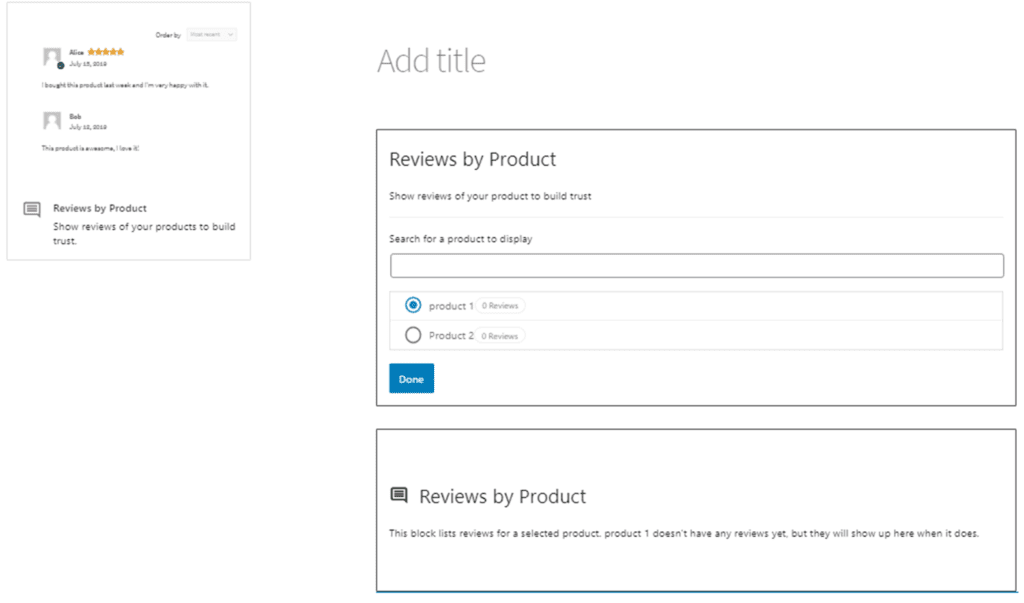The width and height of the screenshot is (1024, 603).
Task: Click Alice's avatar image in the preview
Action: click(52, 56)
